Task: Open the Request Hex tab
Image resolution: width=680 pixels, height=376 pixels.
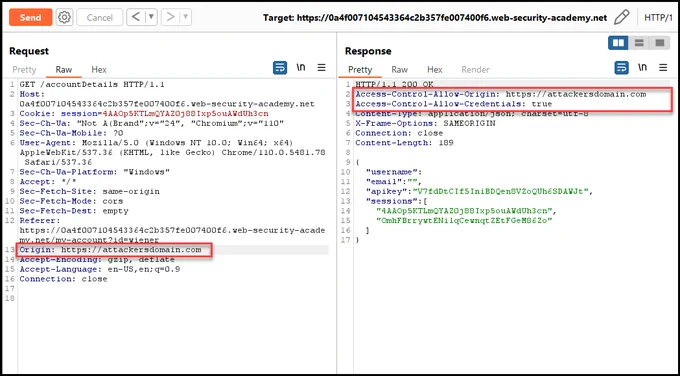Action: (99, 69)
